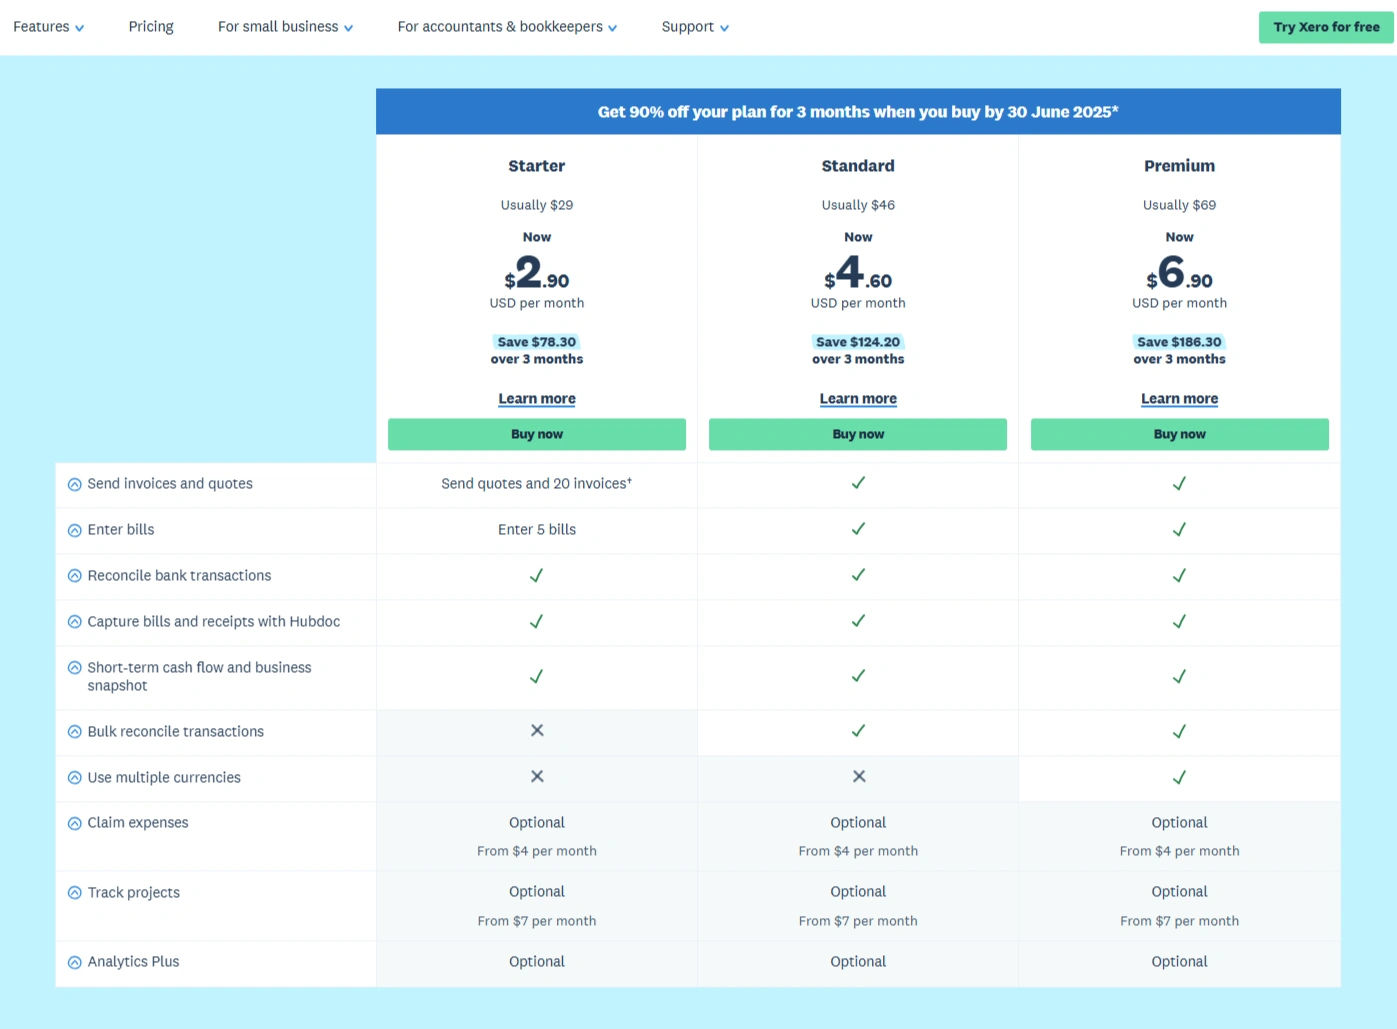Click Premium checkmark for Use multiple currencies

(1180, 777)
